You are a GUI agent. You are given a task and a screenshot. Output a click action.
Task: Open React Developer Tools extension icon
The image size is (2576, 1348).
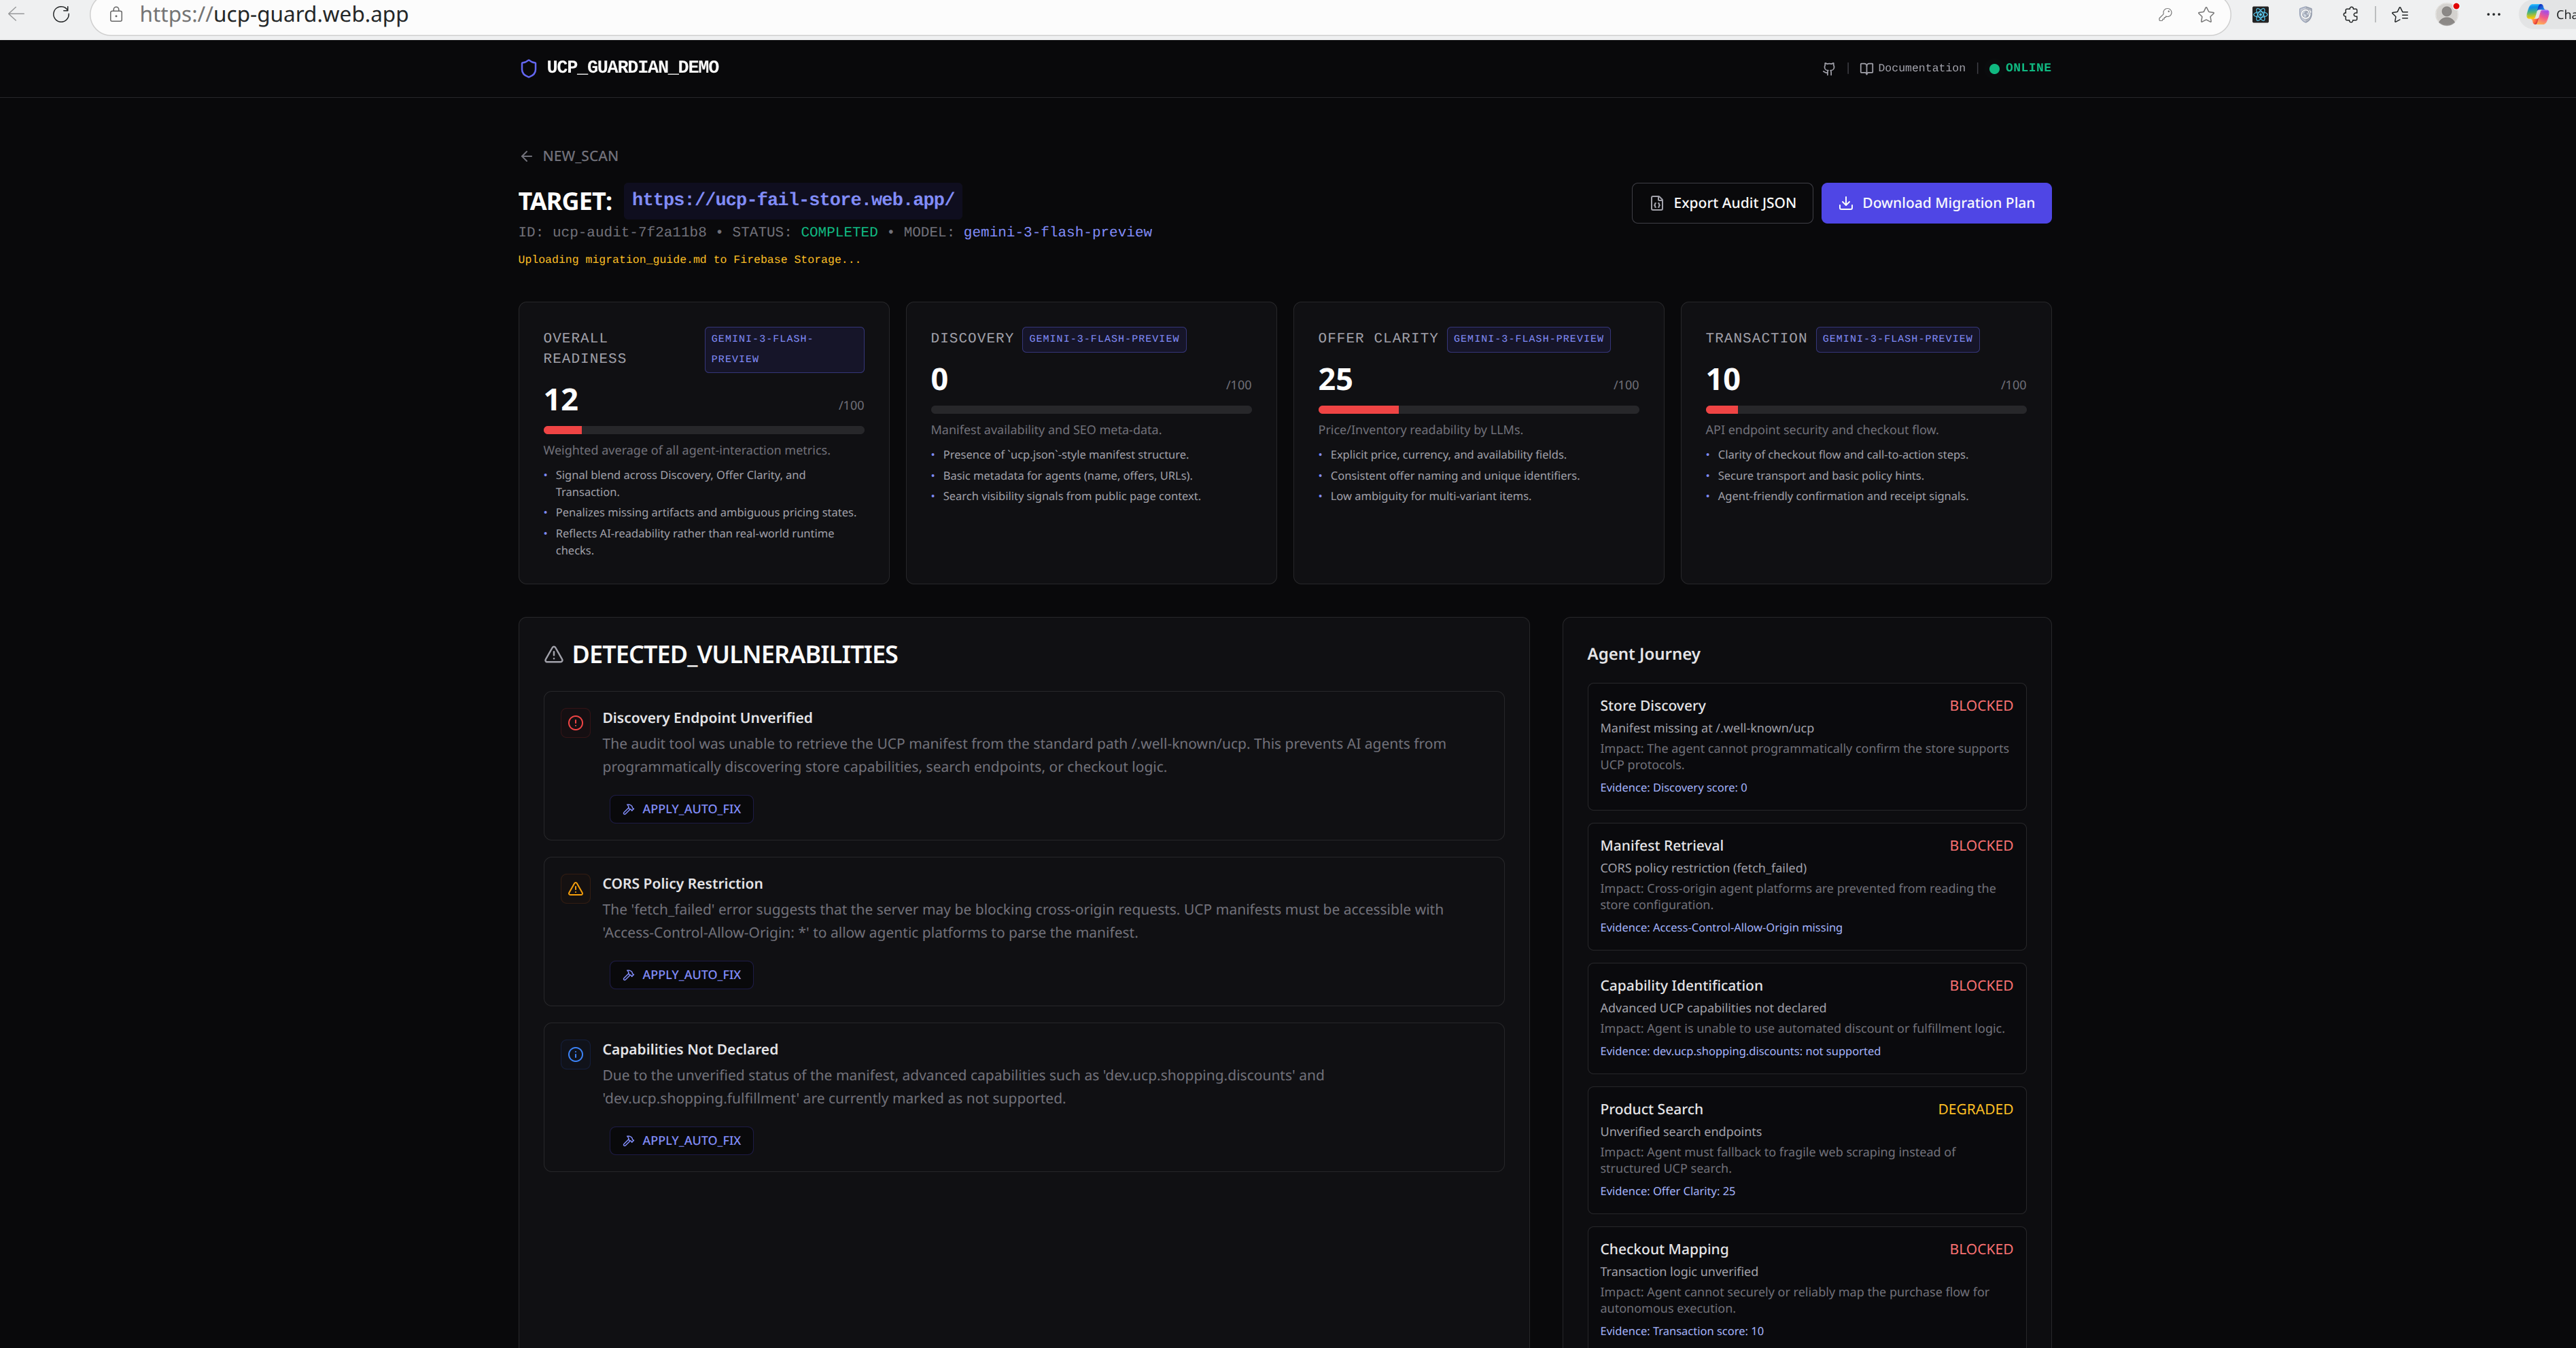tap(2260, 15)
